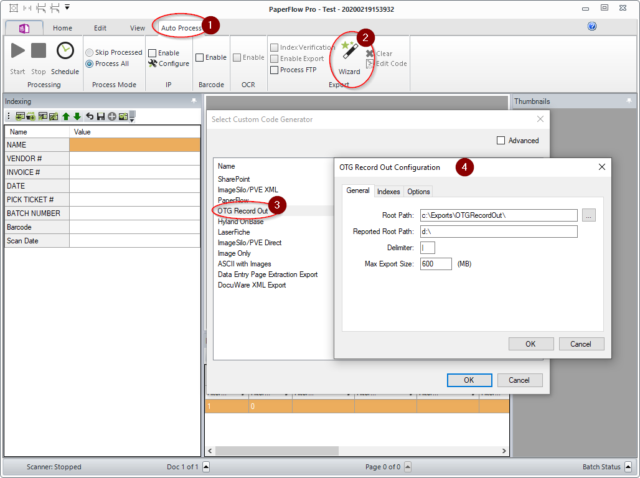Viewport: 640px width, 478px height.
Task: Select Skip Processed radio button
Action: [x=89, y=53]
